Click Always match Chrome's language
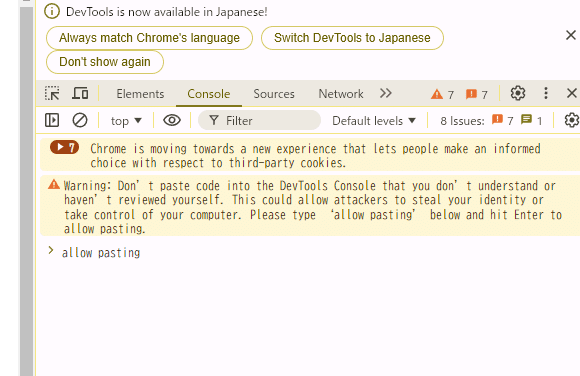The image size is (580, 376). [x=149, y=38]
